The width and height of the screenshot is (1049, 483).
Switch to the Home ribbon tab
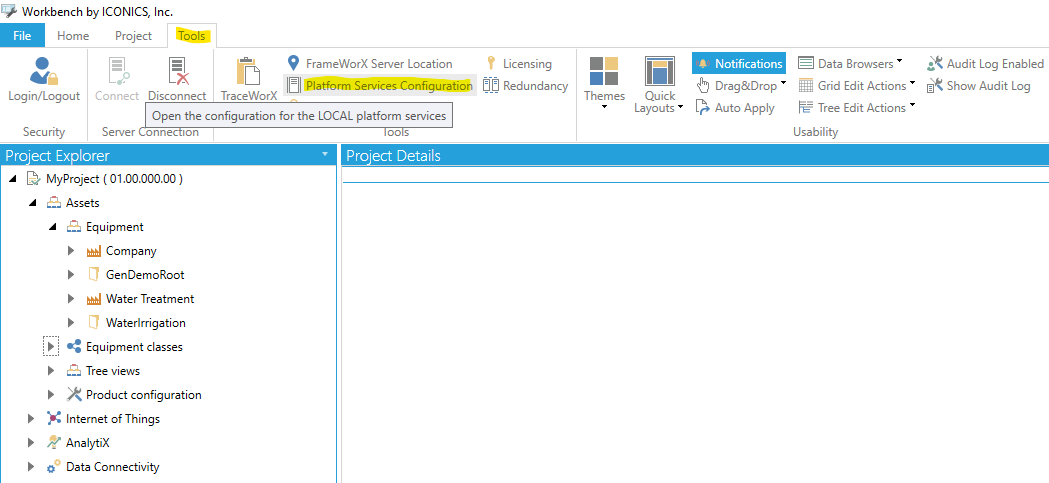point(73,36)
